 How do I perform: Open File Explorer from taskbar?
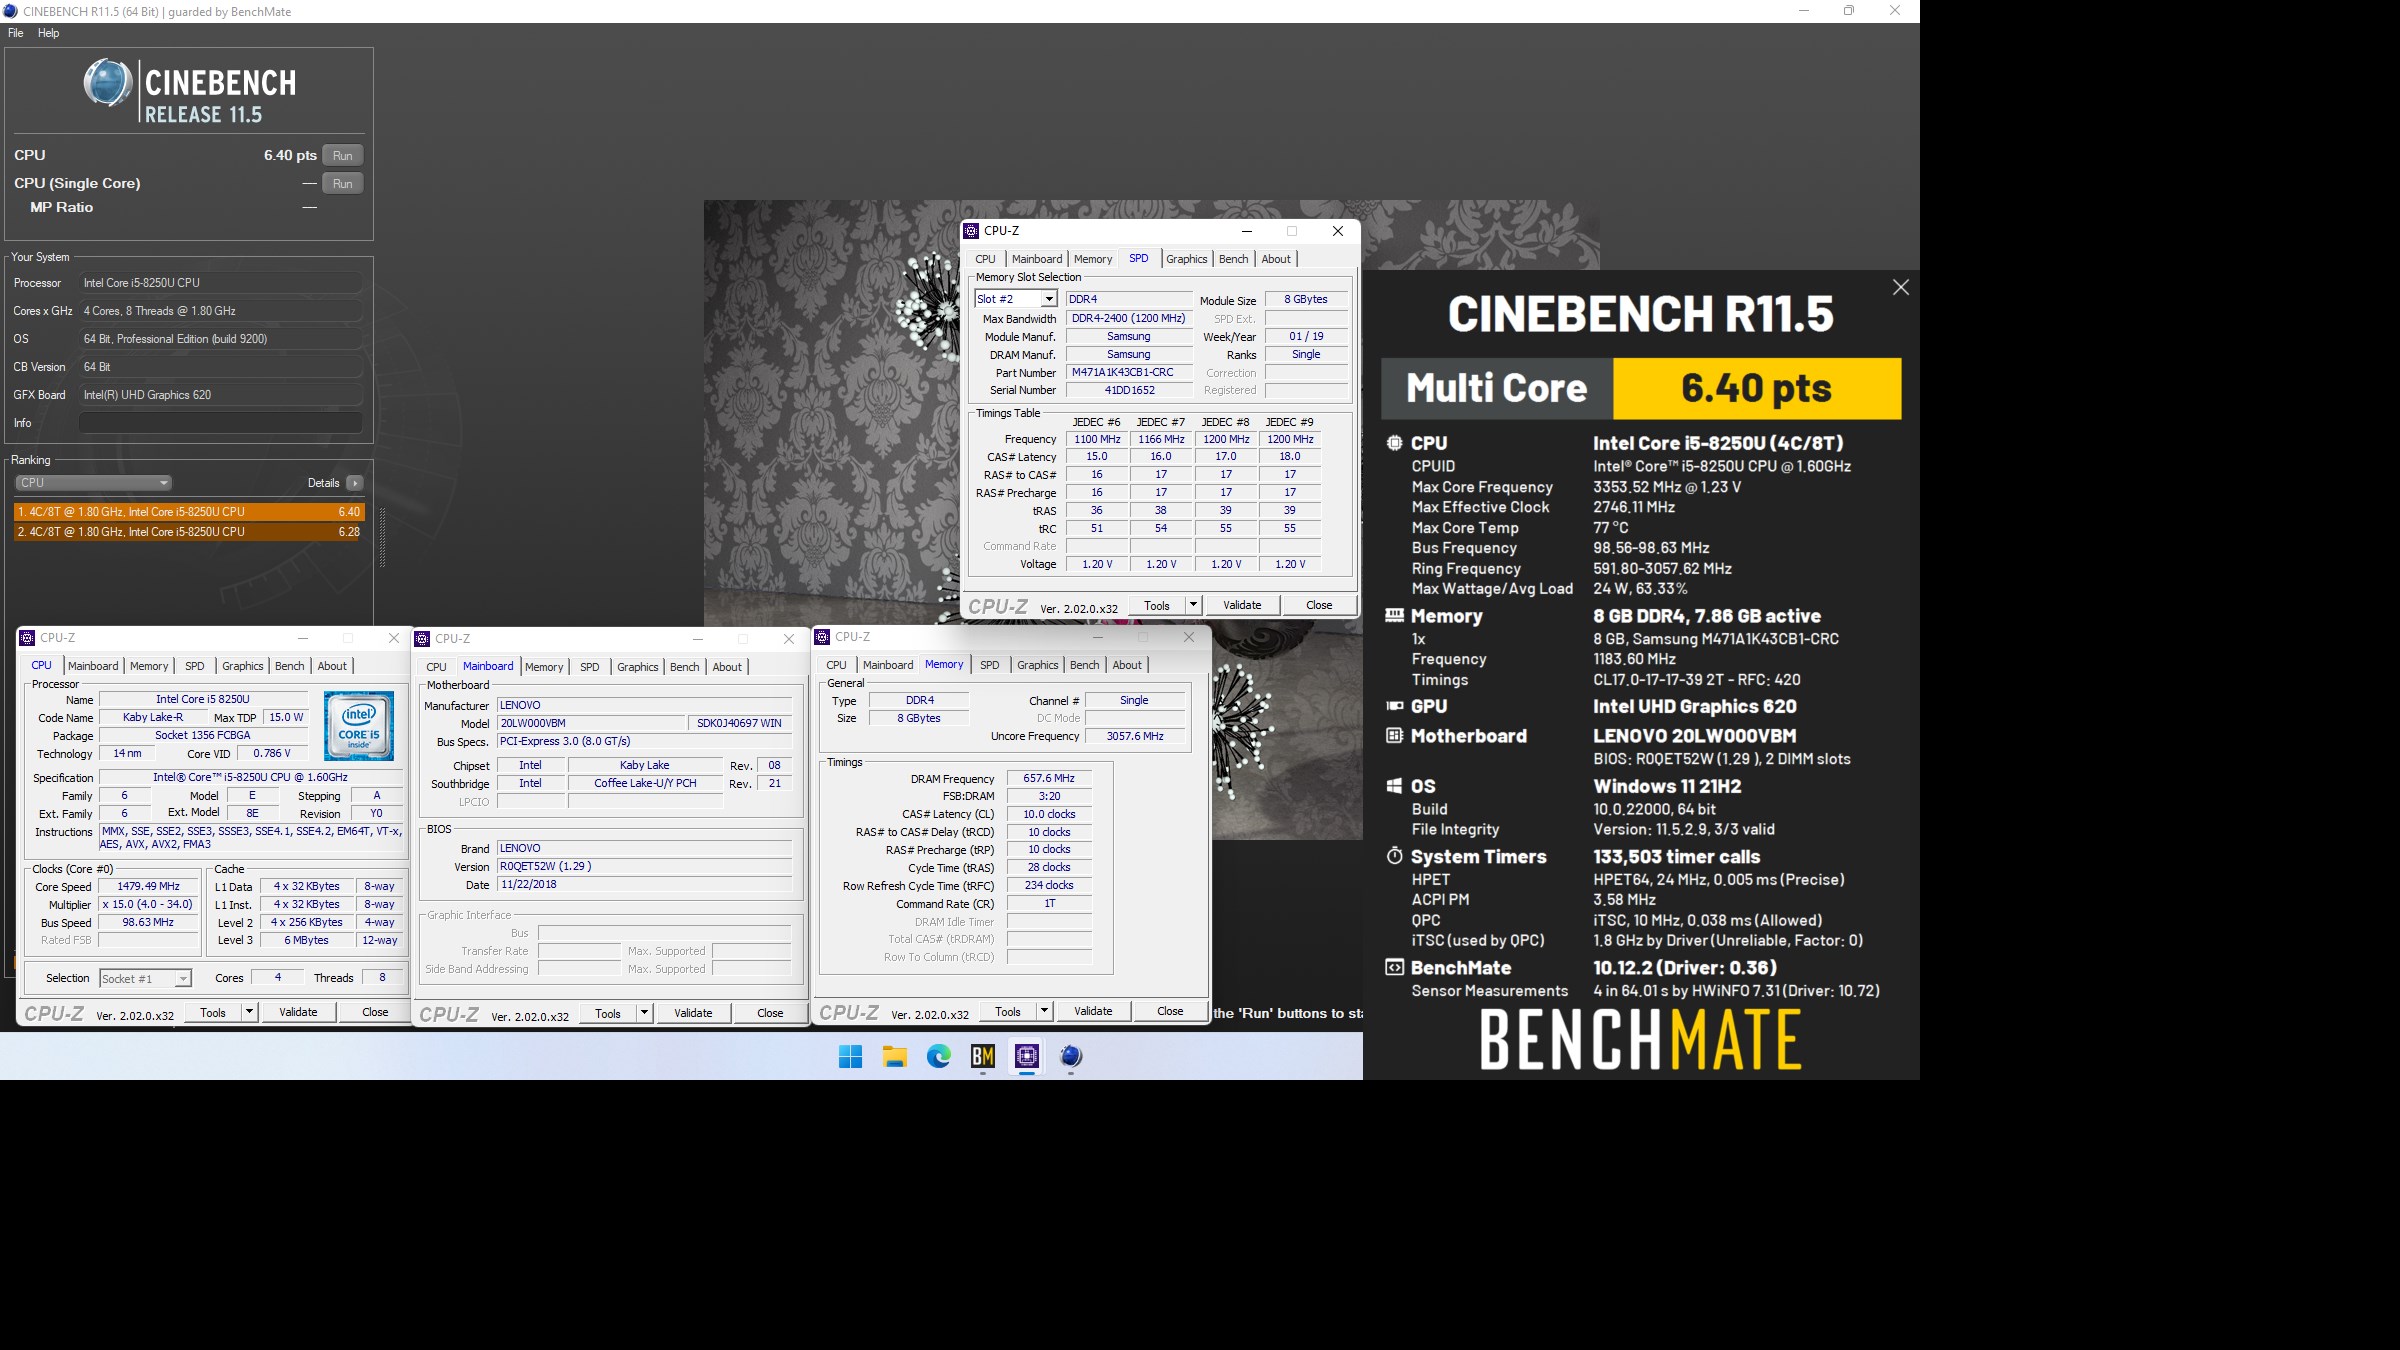coord(894,1056)
